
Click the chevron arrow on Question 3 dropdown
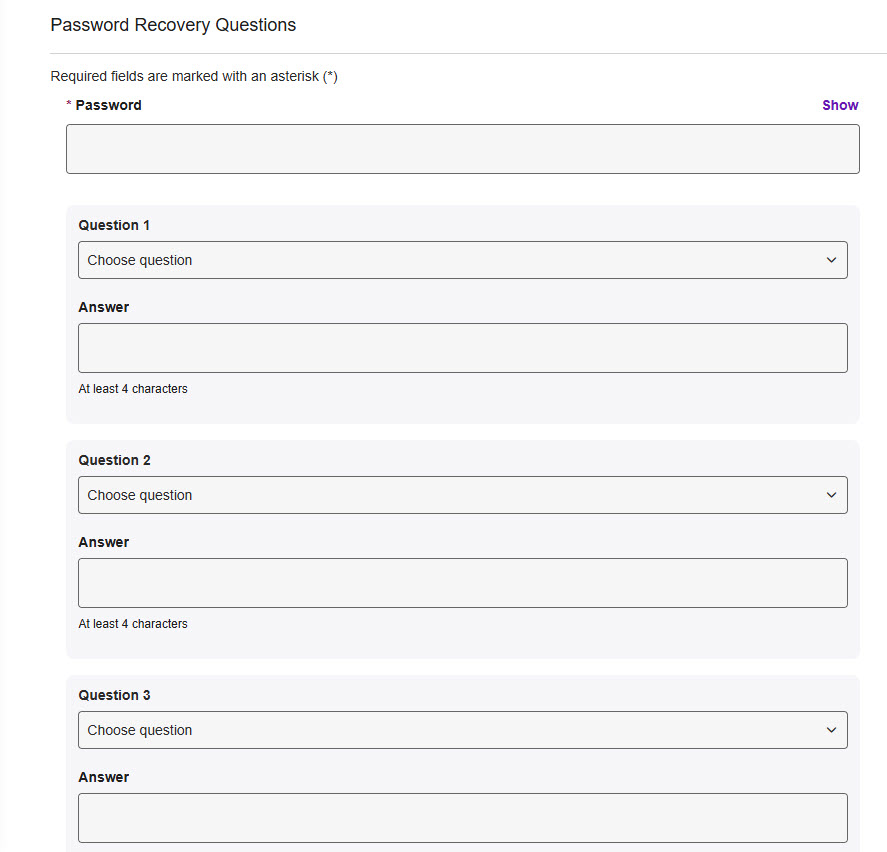[x=831, y=730]
